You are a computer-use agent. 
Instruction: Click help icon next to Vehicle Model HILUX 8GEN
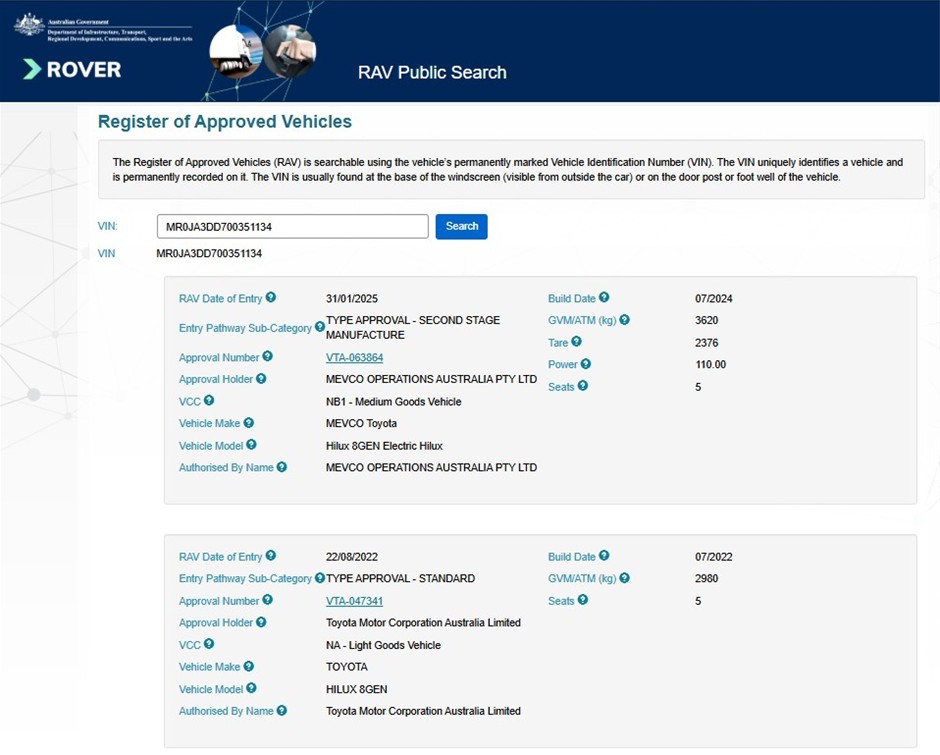252,688
